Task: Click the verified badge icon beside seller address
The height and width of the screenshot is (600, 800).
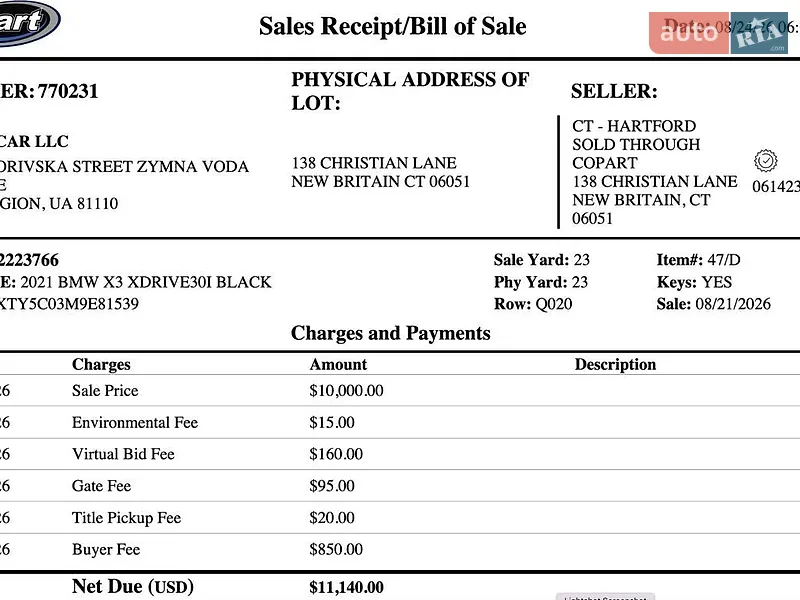Action: coord(765,161)
